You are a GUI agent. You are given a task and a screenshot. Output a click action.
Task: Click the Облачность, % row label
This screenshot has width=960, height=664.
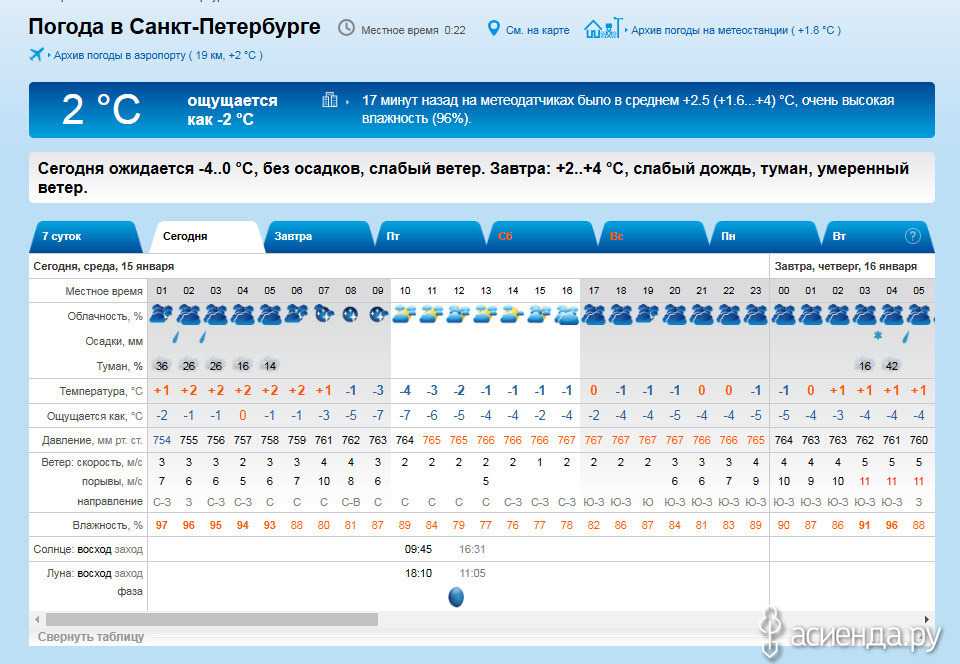105,316
